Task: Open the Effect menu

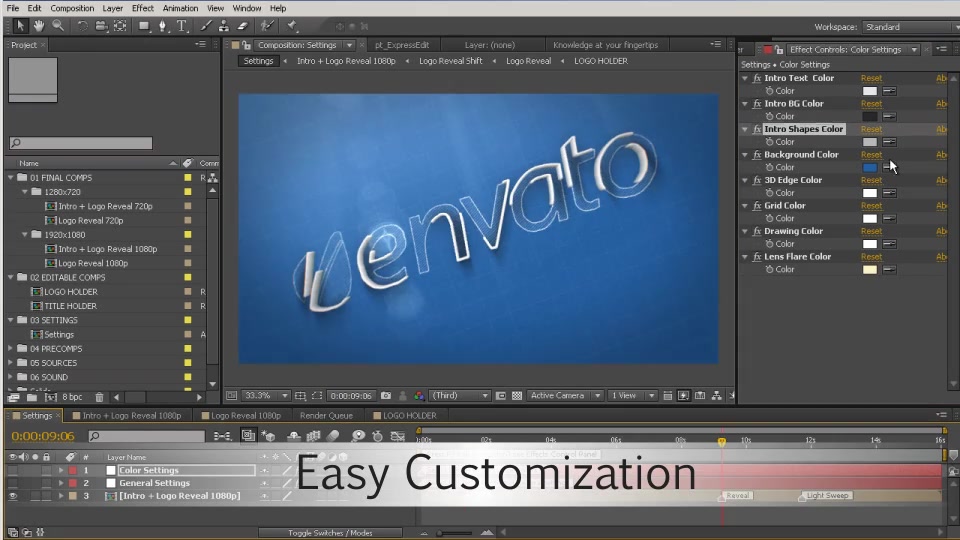Action: coord(143,8)
